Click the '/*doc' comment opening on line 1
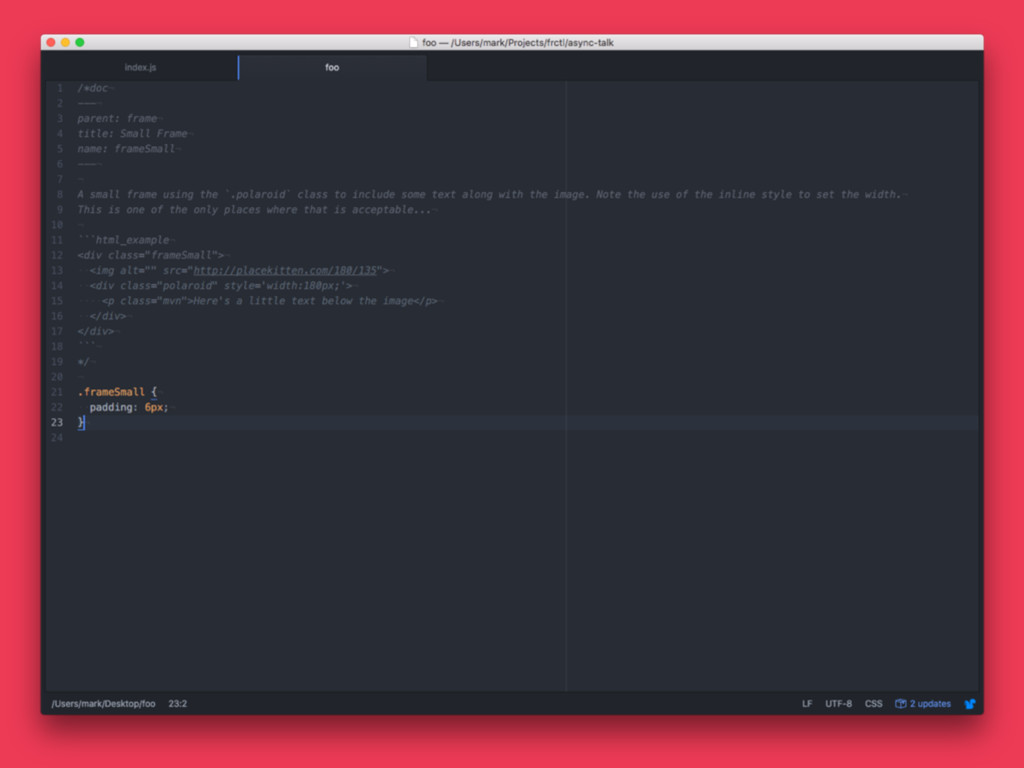1024x768 pixels. coord(93,88)
